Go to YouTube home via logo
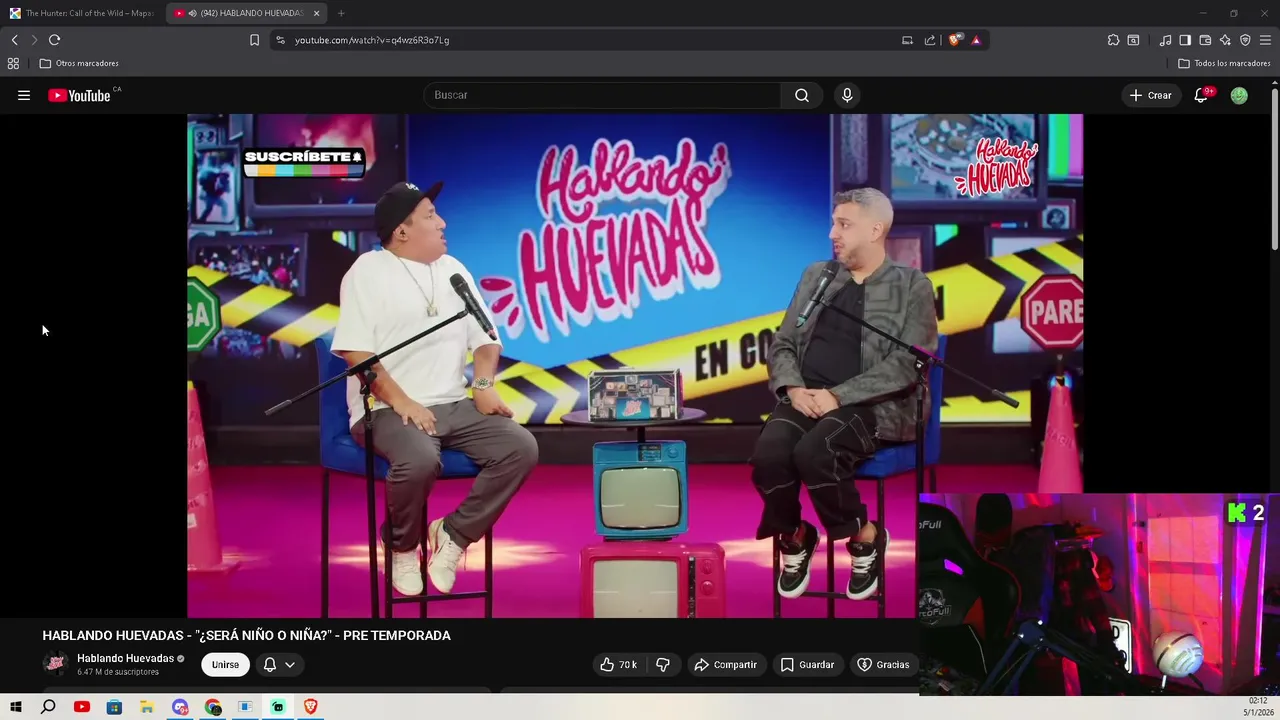Screen dimensions: 1280x720 pos(79,95)
